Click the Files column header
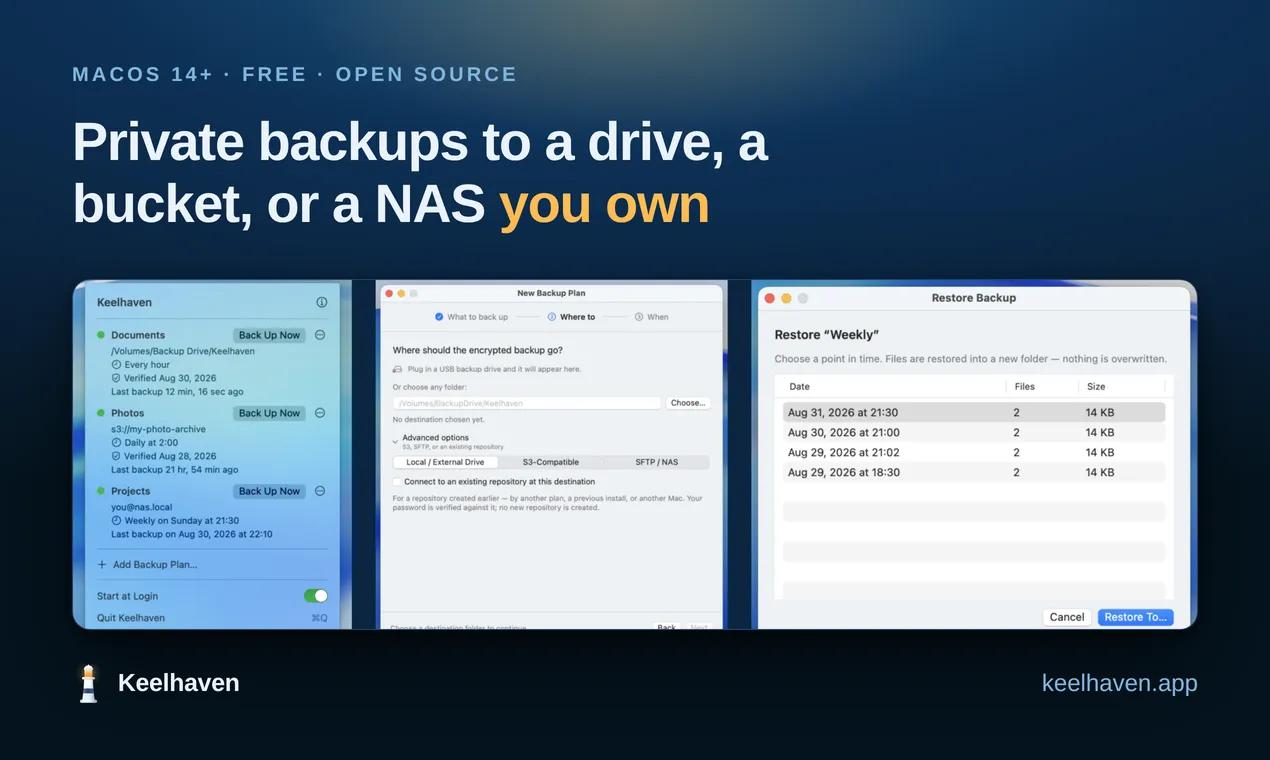 [1024, 386]
